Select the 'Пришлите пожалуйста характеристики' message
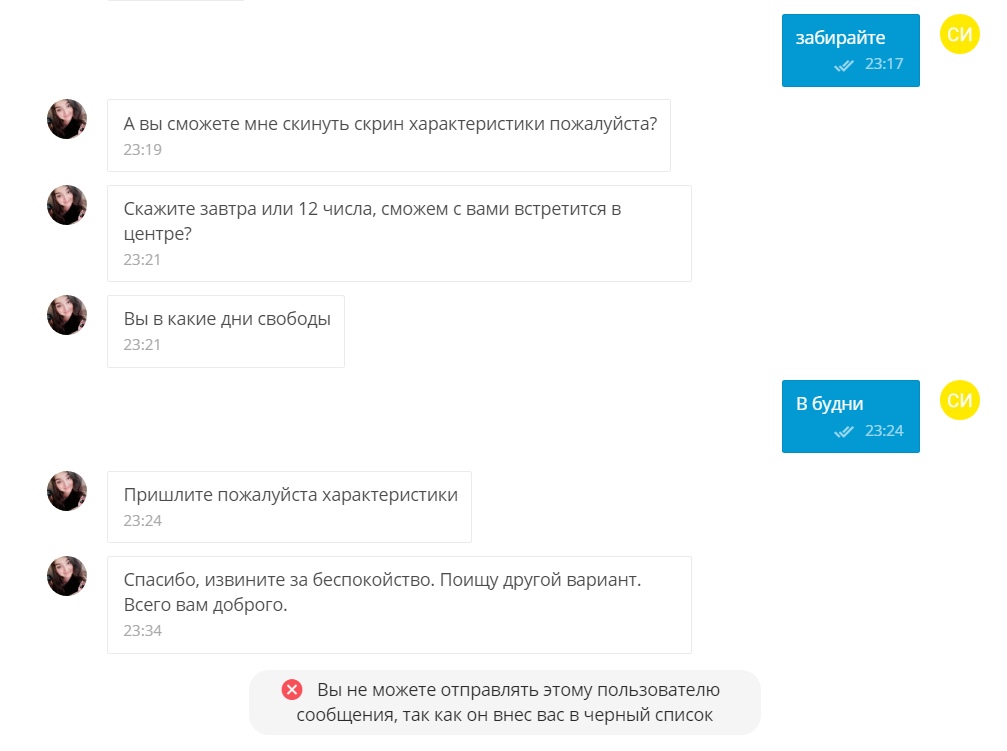 coord(289,507)
